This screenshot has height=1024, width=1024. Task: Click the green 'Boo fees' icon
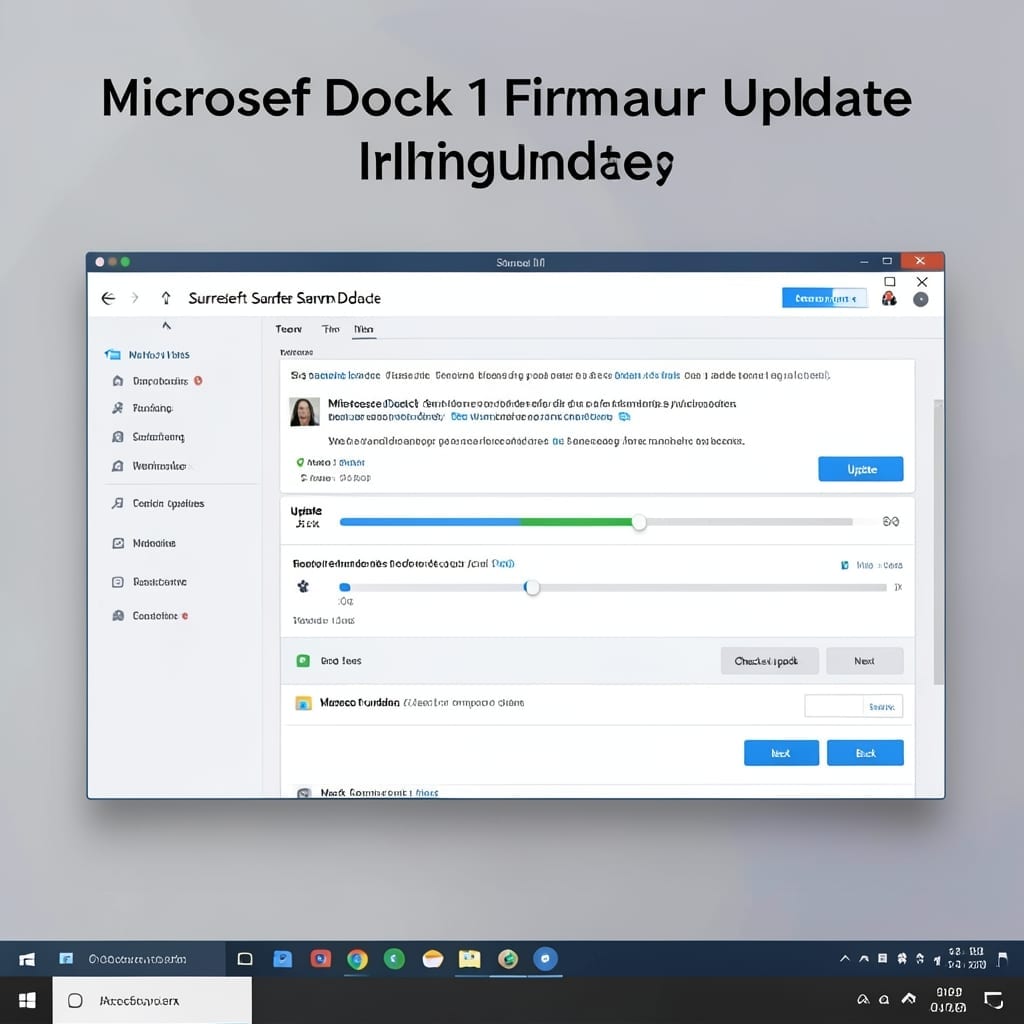tap(303, 661)
